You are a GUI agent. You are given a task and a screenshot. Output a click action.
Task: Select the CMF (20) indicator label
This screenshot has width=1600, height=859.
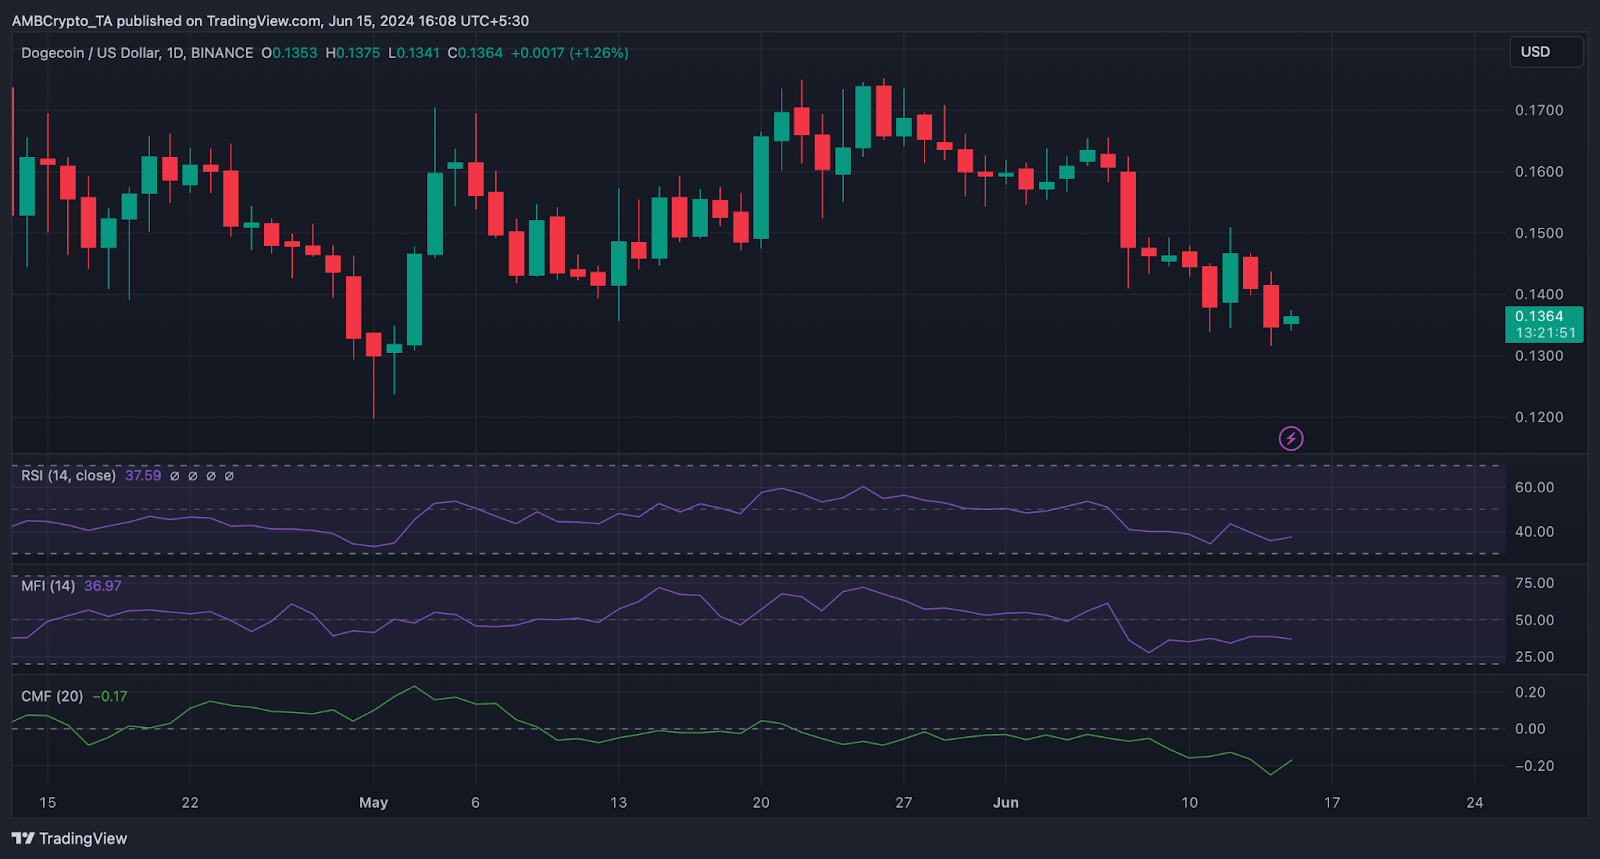[x=52, y=696]
